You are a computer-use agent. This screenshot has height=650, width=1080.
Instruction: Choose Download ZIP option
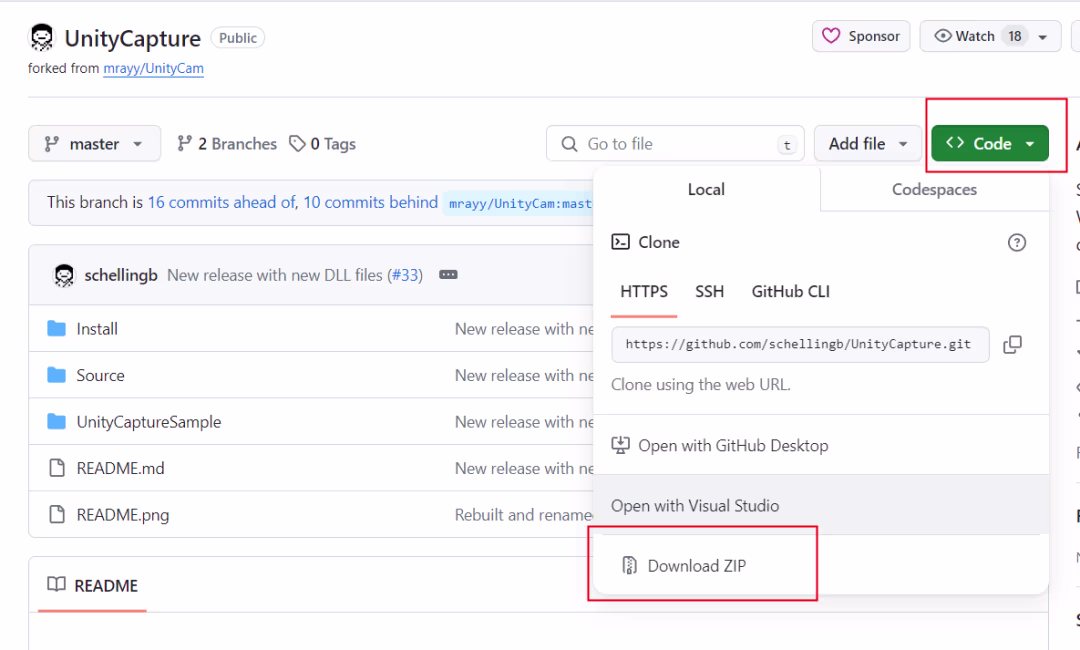(821, 566)
